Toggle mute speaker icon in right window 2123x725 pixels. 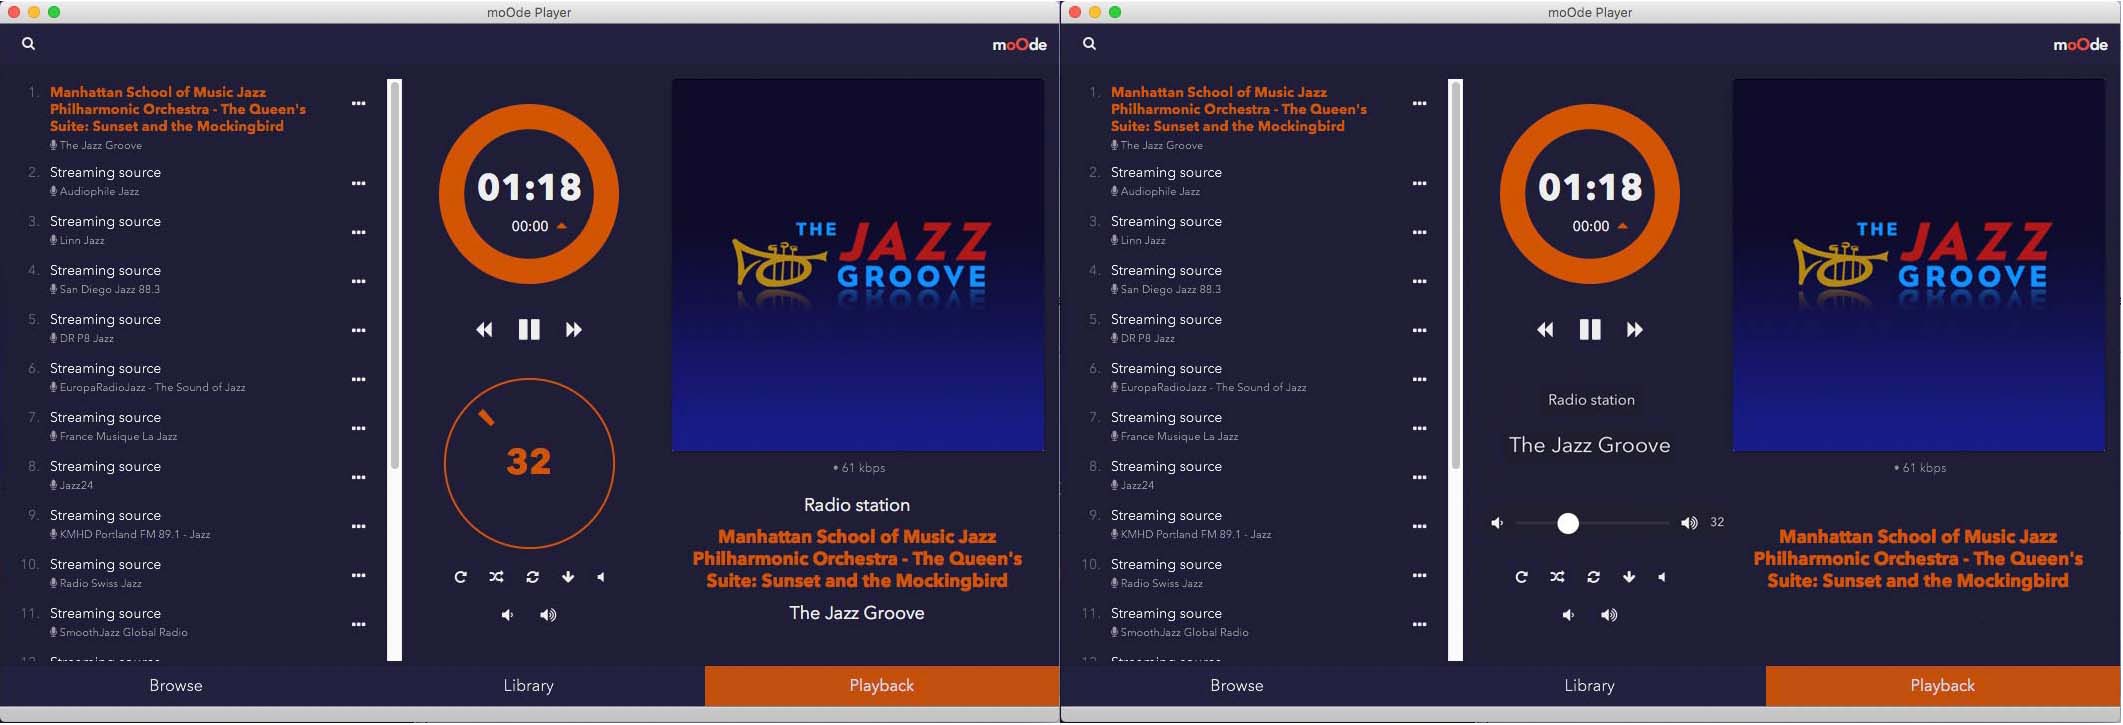tap(1662, 577)
